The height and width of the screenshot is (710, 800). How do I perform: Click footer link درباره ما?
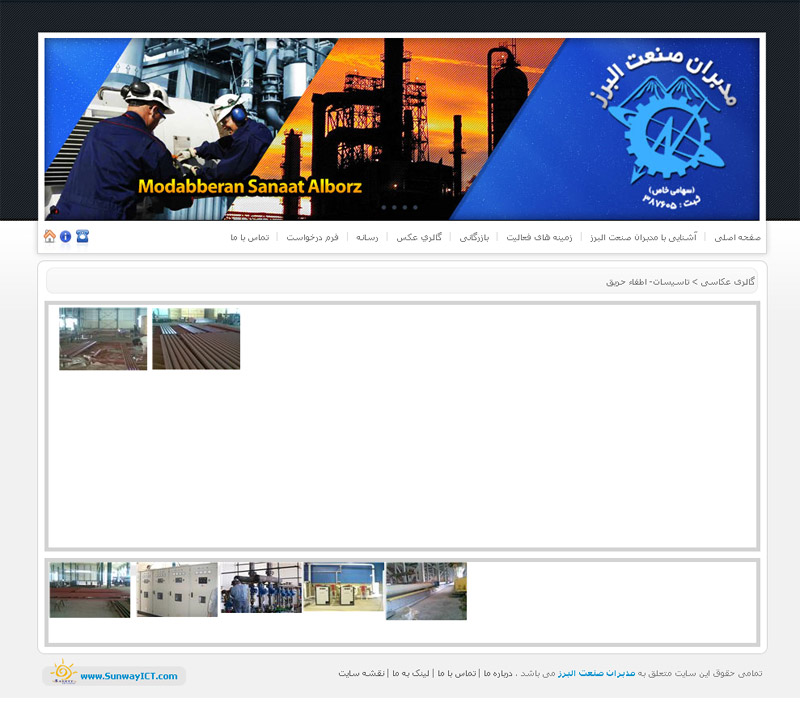point(498,673)
